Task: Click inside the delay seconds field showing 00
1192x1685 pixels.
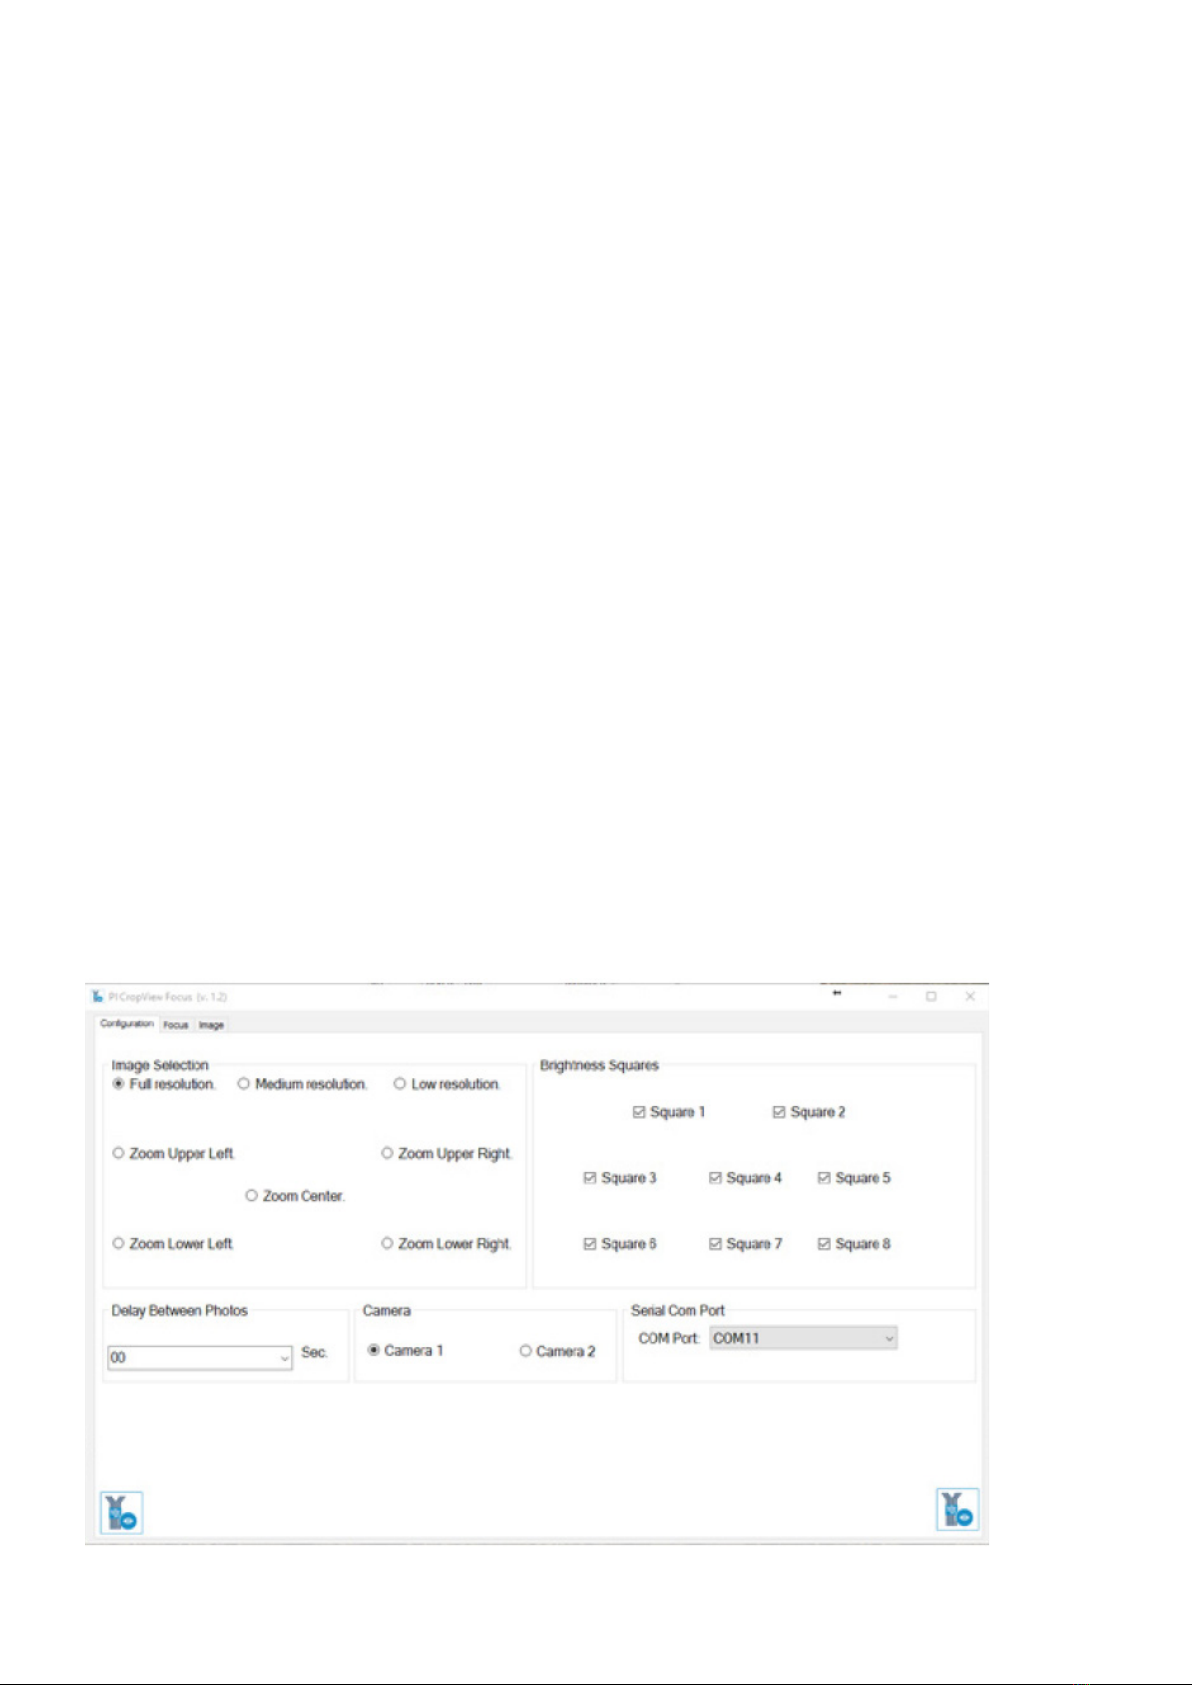Action: 190,1358
